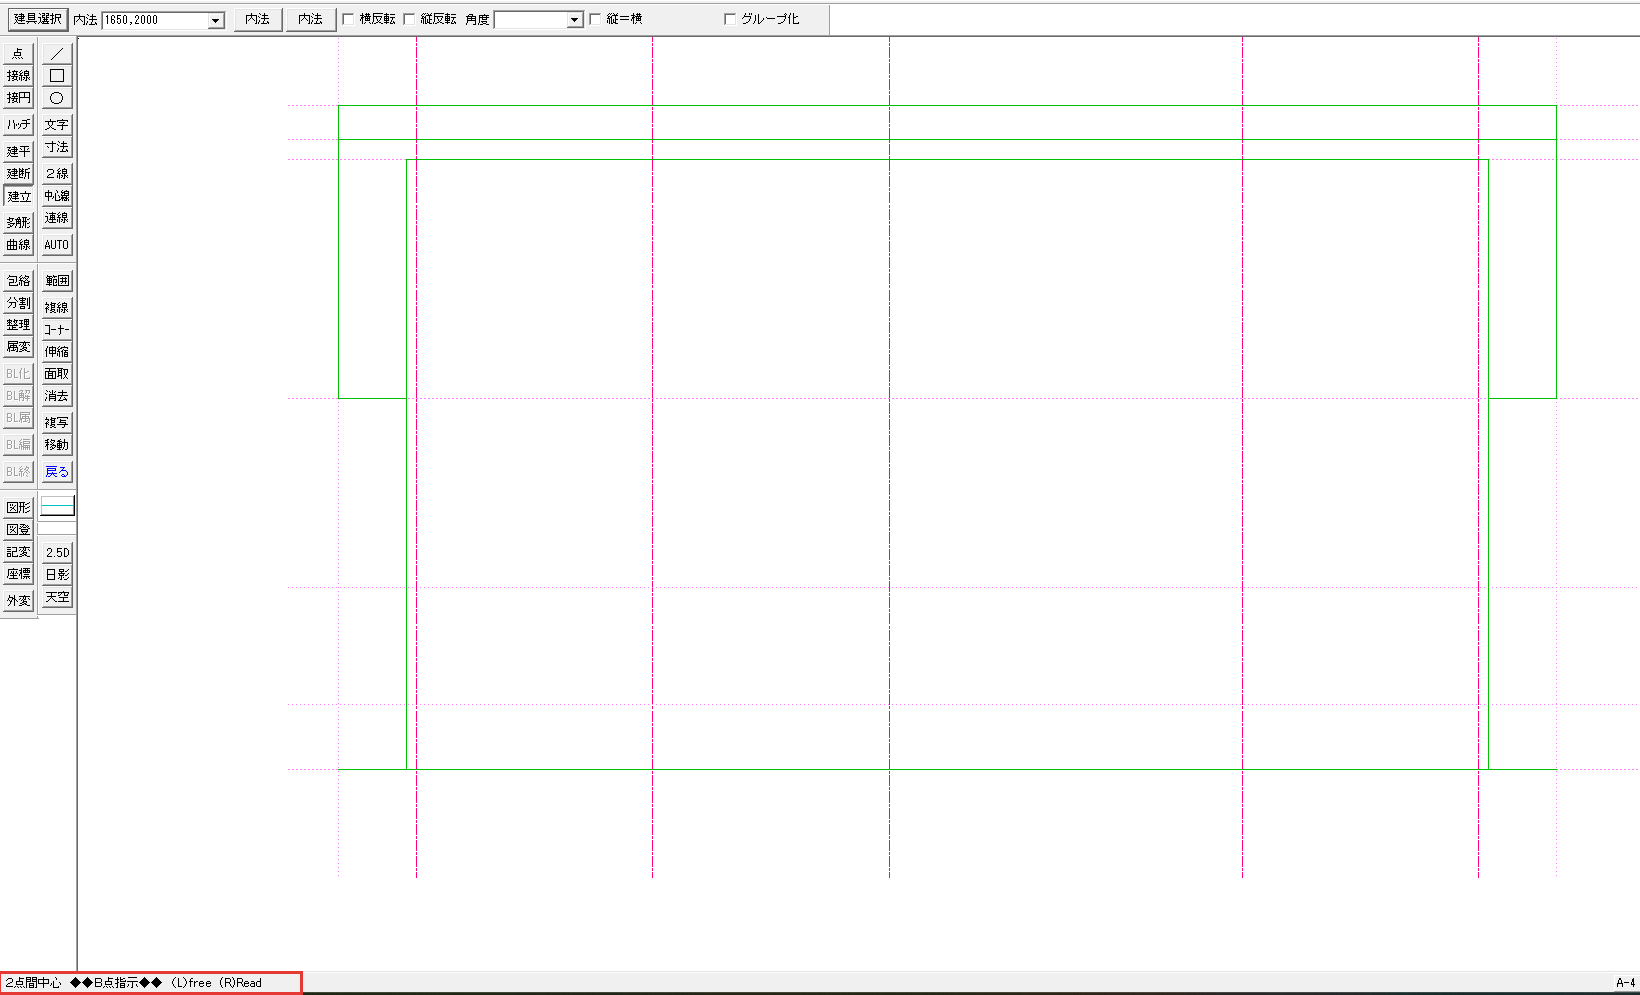Open the current line attribute swatch
The width and height of the screenshot is (1640, 995).
click(57, 507)
